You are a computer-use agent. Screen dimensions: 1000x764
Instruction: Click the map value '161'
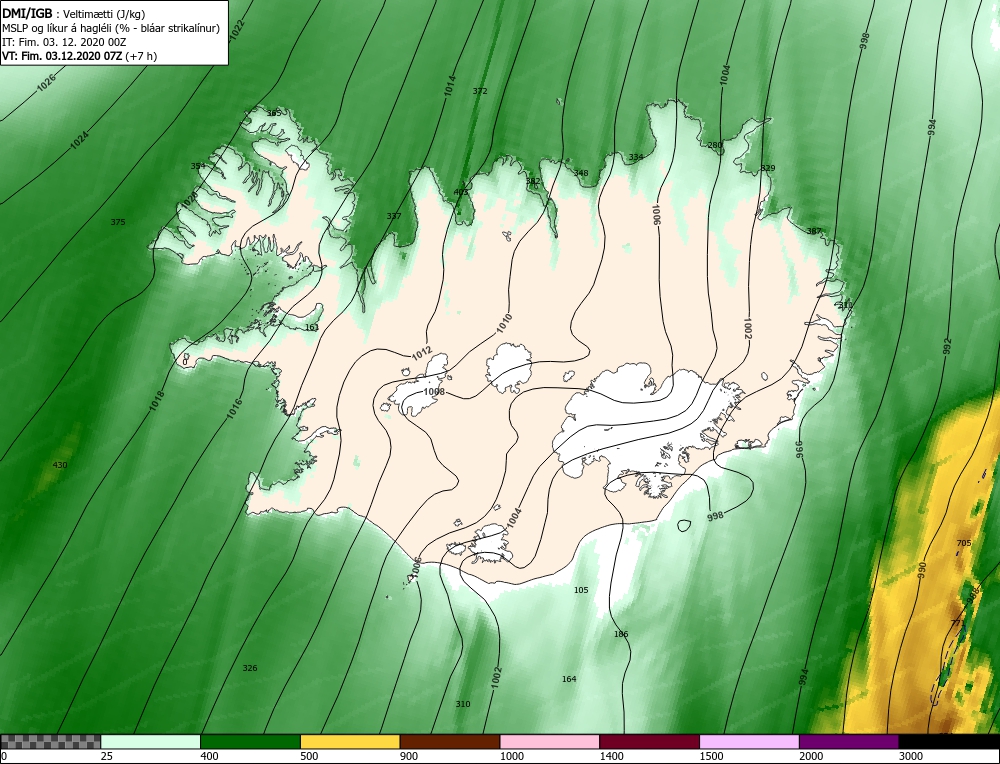[312, 328]
